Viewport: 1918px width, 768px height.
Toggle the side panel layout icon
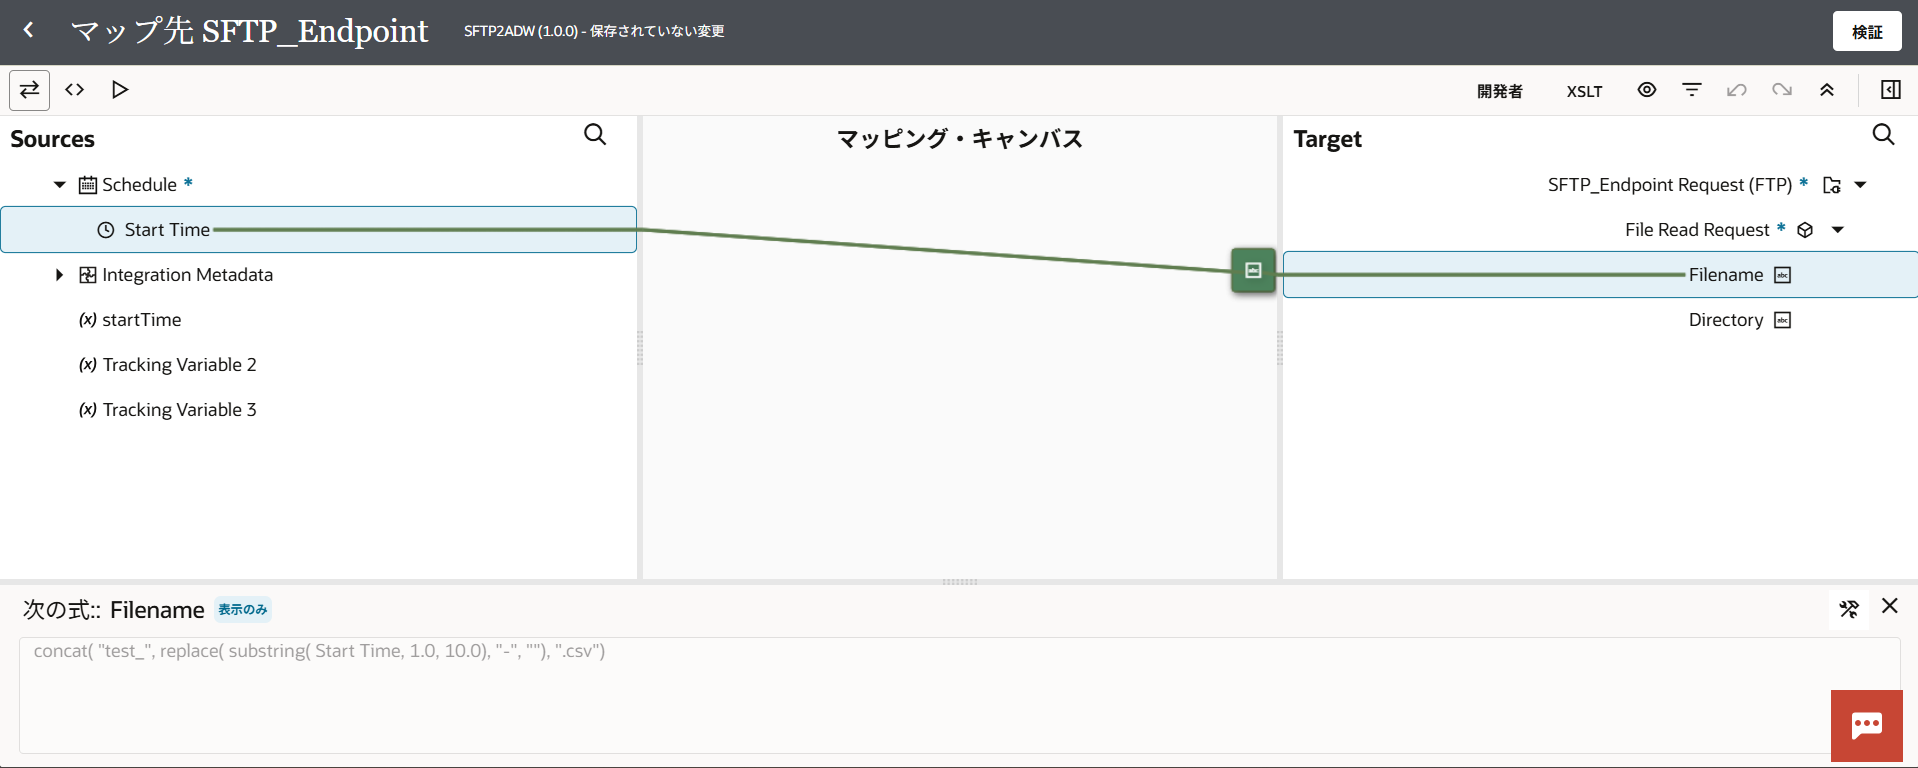(1890, 90)
